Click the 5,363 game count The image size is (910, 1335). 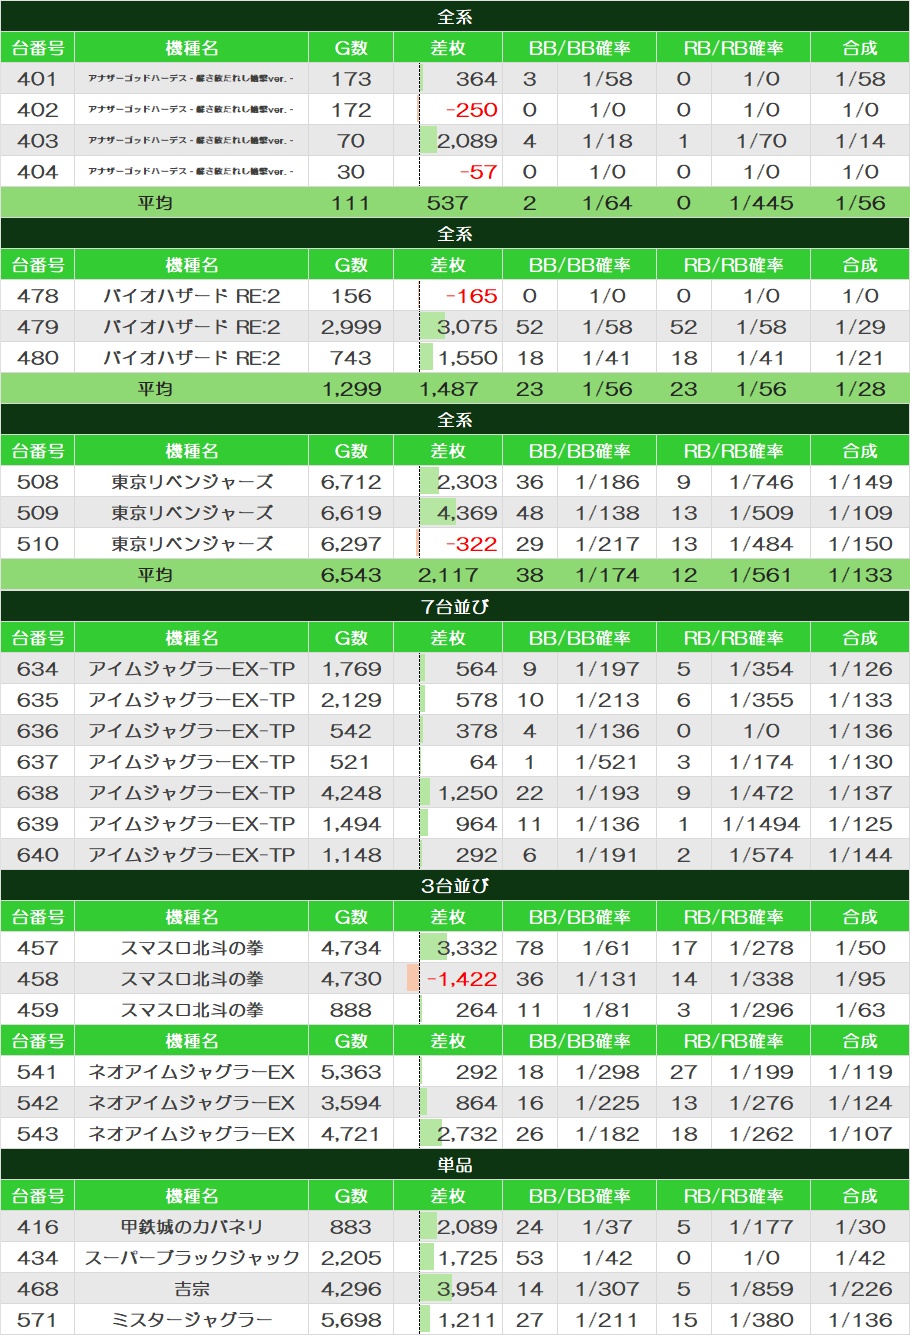point(351,1072)
